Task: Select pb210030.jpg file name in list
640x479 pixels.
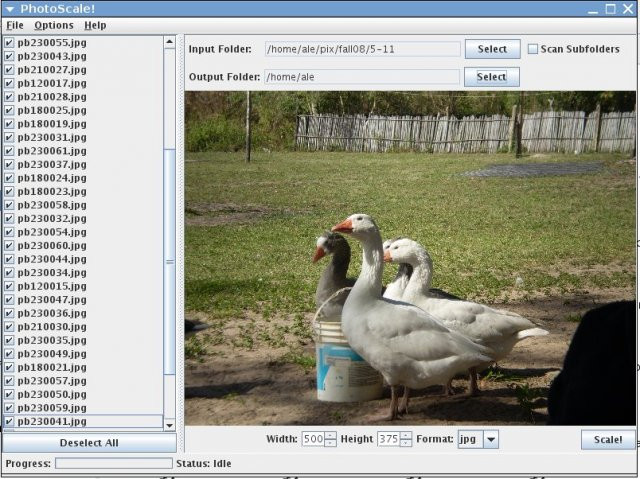Action: 52,327
